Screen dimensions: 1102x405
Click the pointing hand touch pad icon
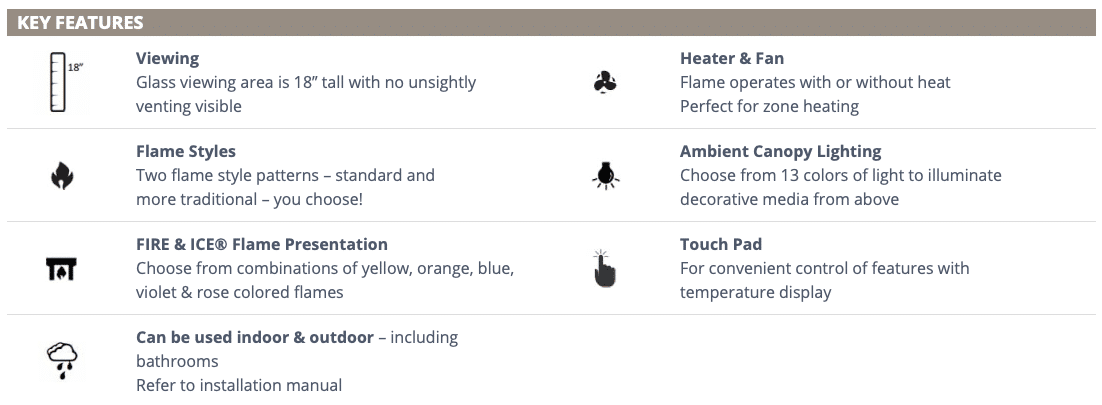tap(603, 269)
